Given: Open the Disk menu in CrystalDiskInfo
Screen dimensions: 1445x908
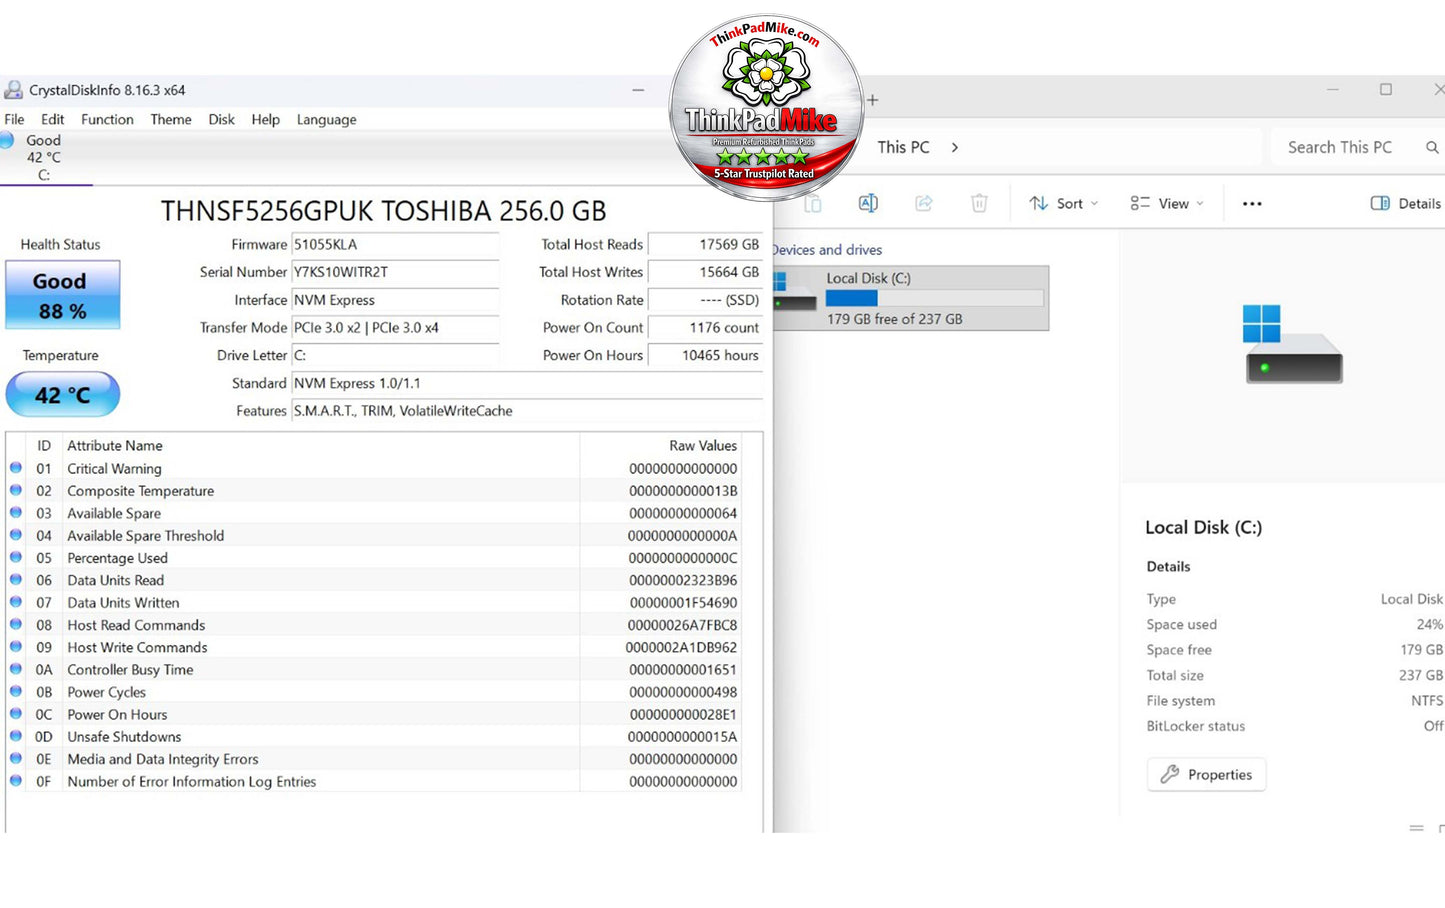Looking at the screenshot, I should coord(221,119).
